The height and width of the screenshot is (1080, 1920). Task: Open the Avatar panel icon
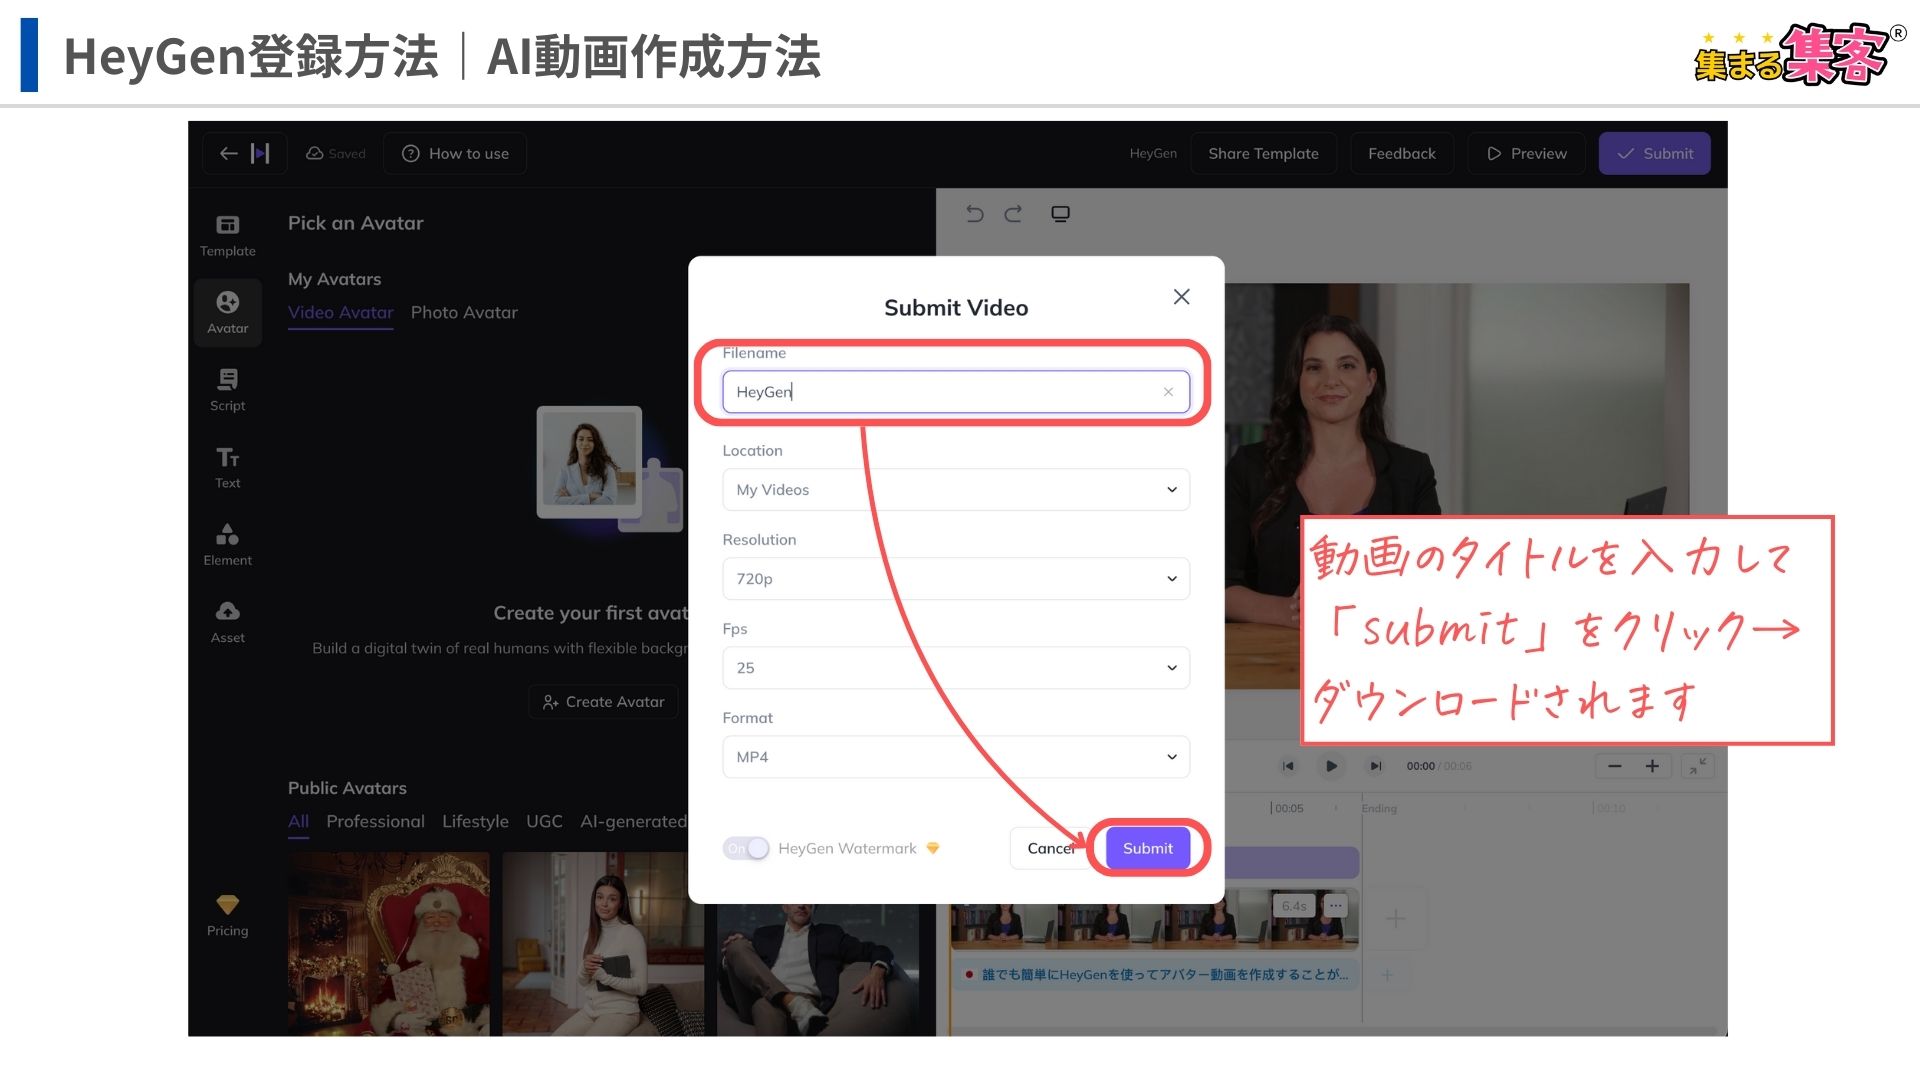[x=227, y=302]
